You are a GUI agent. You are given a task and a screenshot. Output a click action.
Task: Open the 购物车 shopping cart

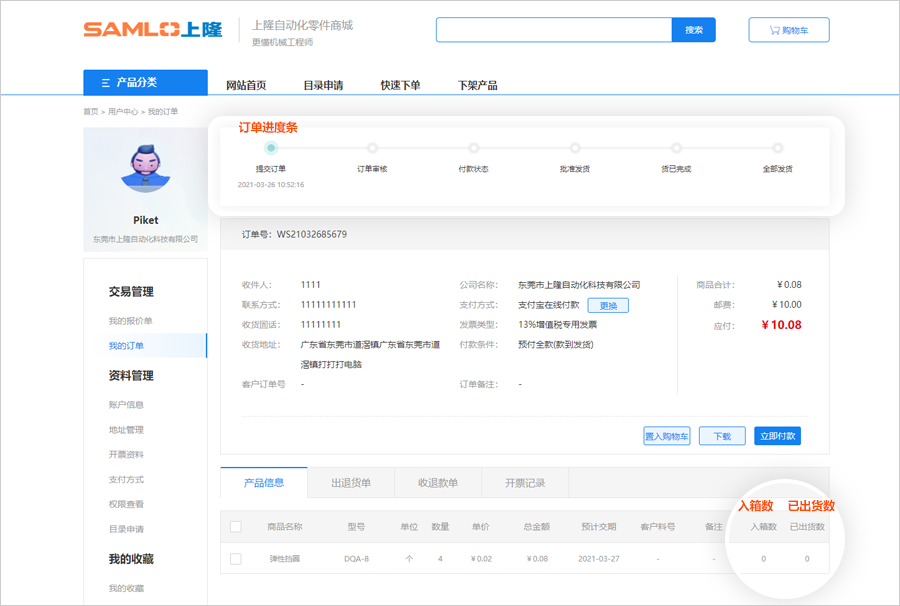click(788, 30)
